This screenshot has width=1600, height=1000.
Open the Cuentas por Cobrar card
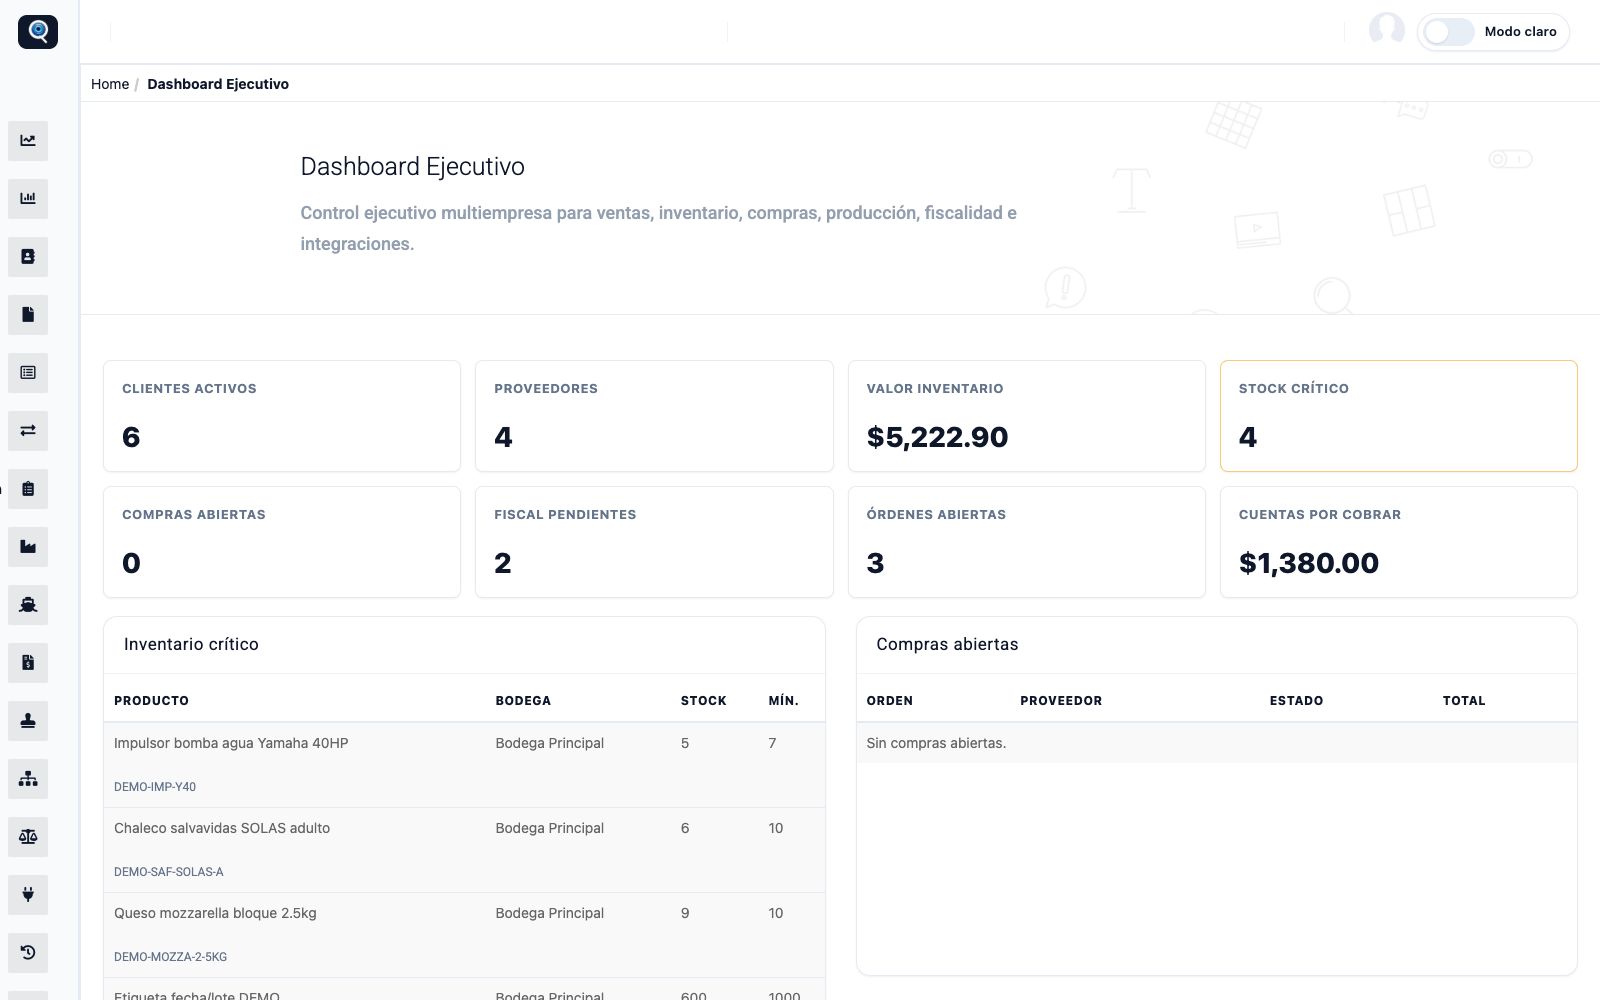point(1399,542)
